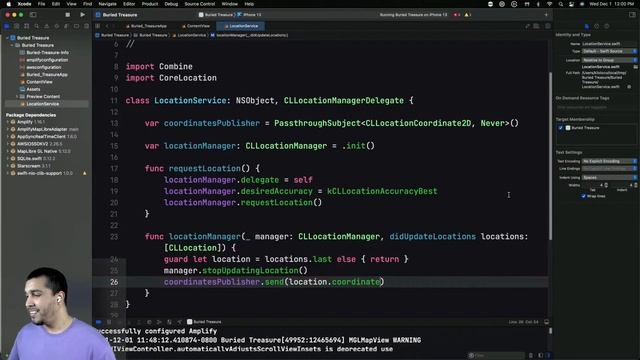Click the code editor vertical scrollbar
Image resolution: width=640 pixels, height=360 pixels.
550,155
